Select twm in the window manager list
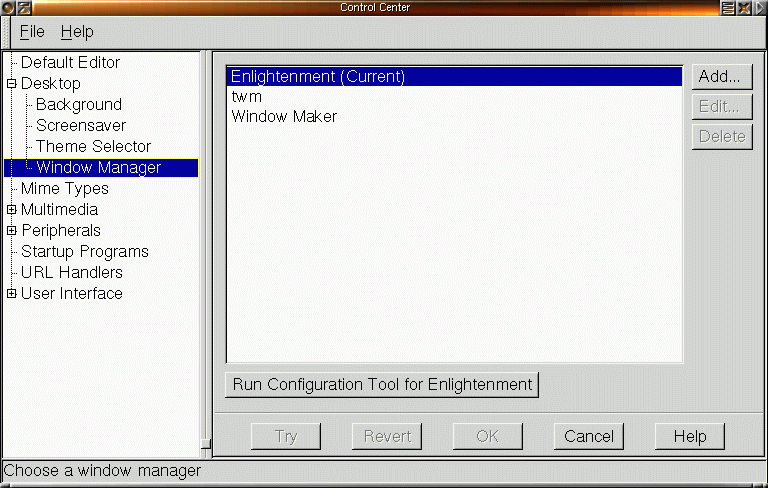Viewport: 768px width, 488px height. click(455, 97)
